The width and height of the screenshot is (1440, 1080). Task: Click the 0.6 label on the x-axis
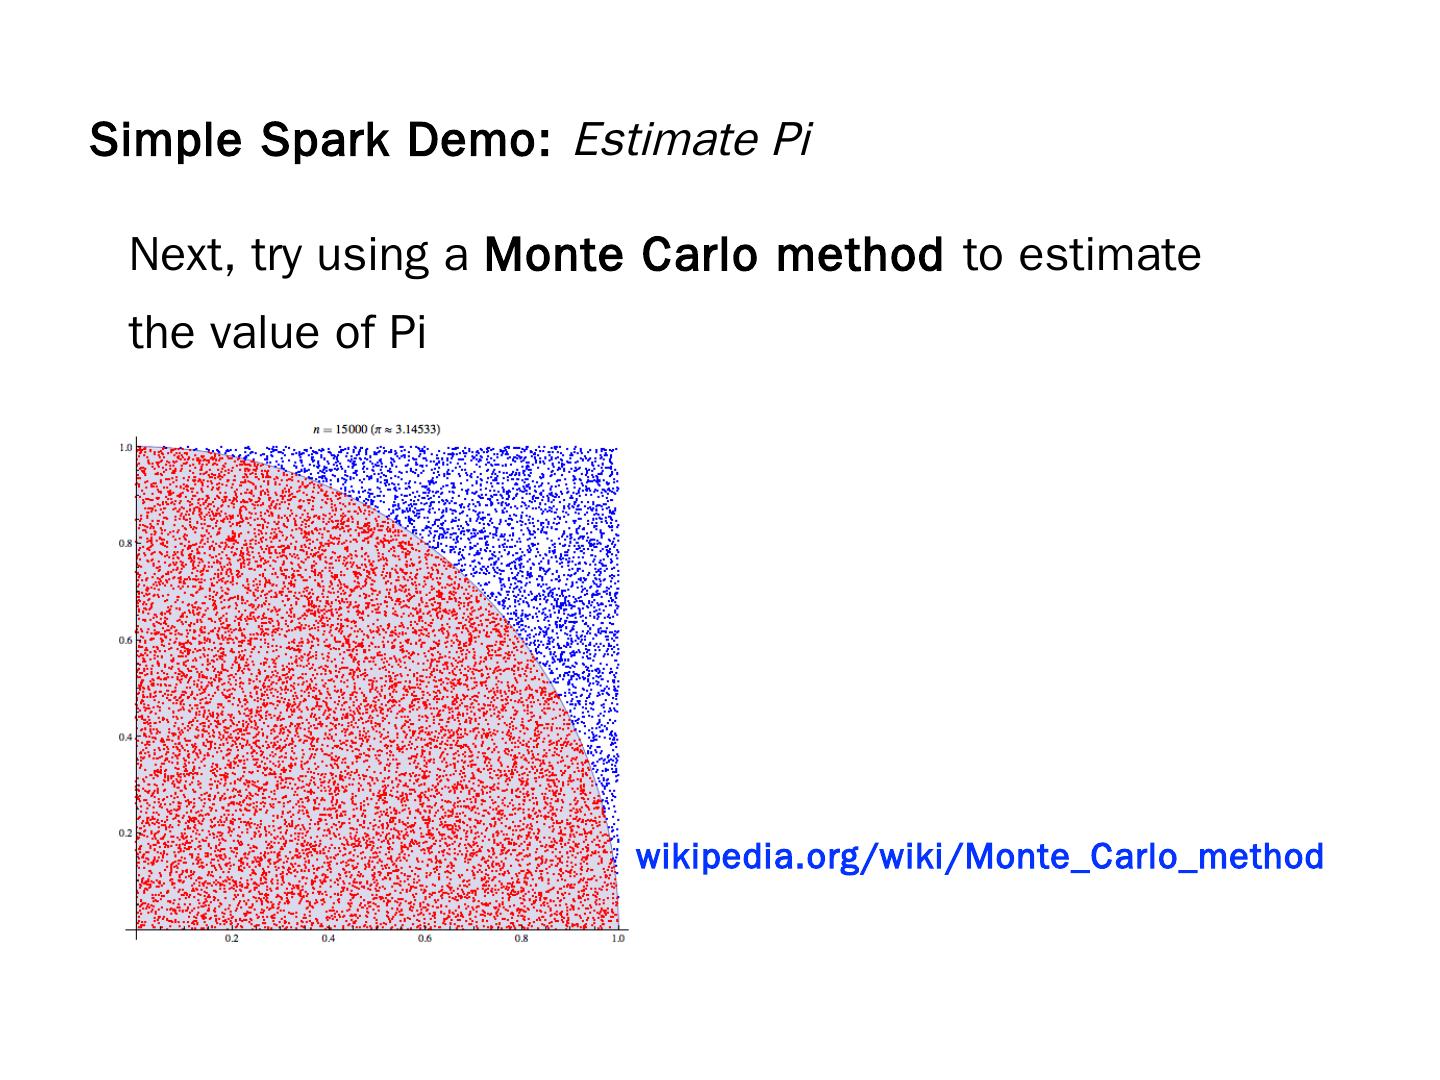coord(425,939)
